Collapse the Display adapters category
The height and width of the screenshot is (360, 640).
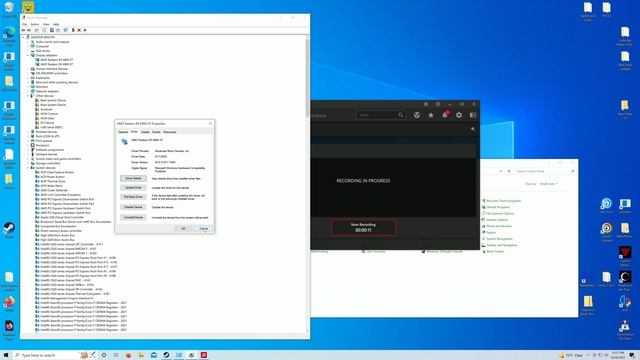28,55
